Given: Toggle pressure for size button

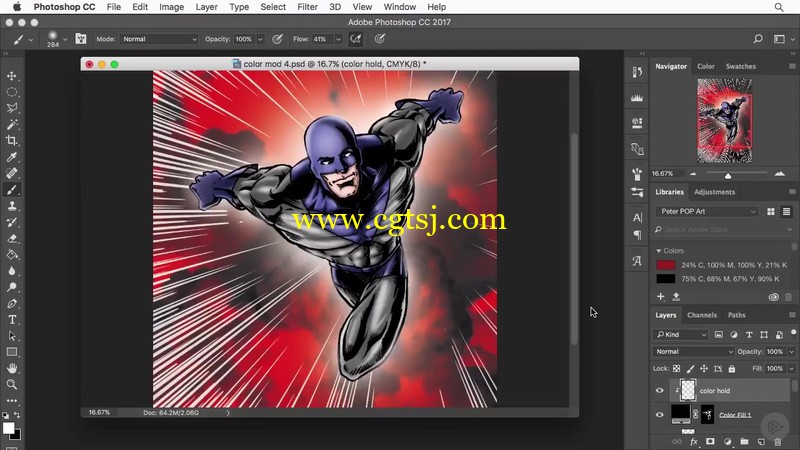Looking at the screenshot, I should pos(380,39).
